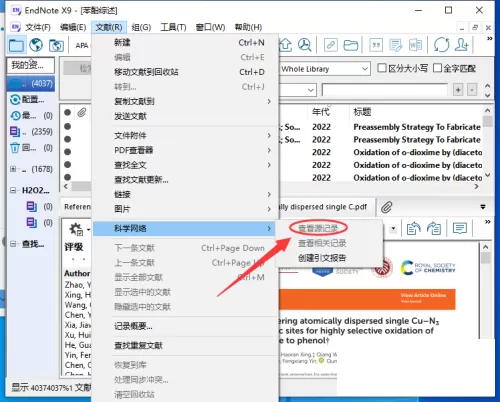Collapse the H2O2 group set
The height and width of the screenshot is (402, 500).
[x=13, y=190]
